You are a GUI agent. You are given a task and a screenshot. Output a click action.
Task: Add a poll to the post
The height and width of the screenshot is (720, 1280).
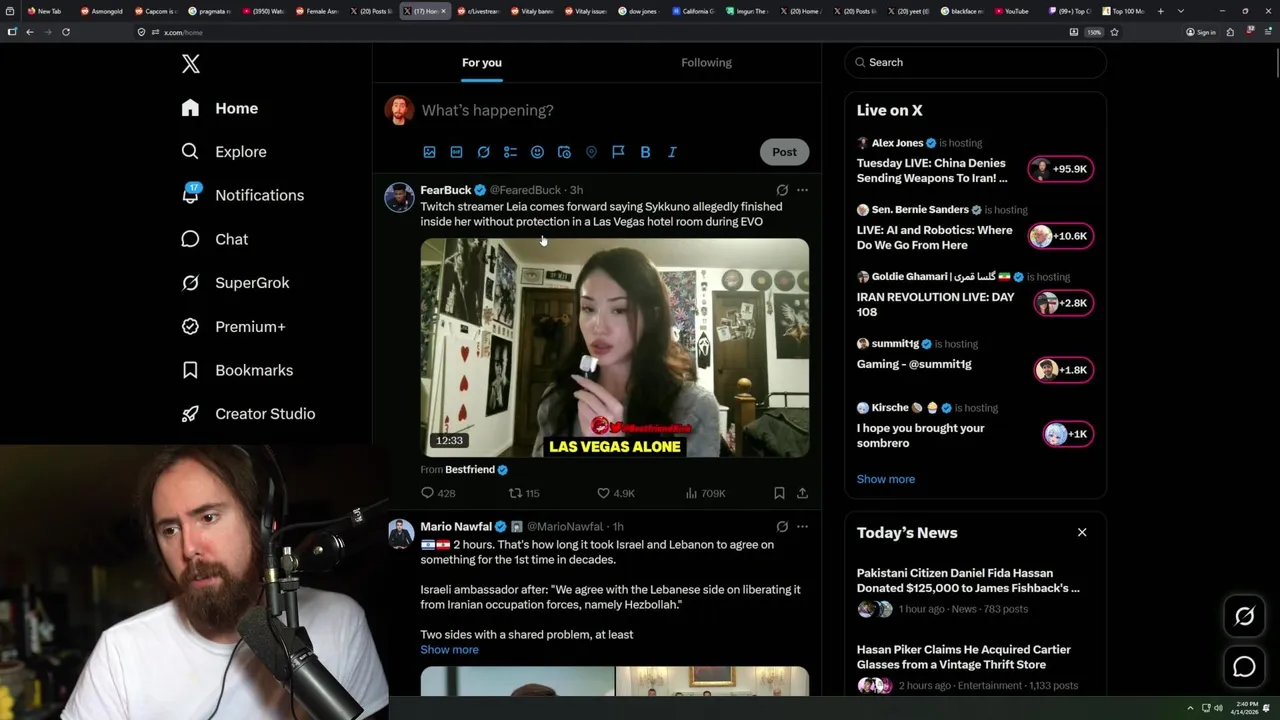510,152
